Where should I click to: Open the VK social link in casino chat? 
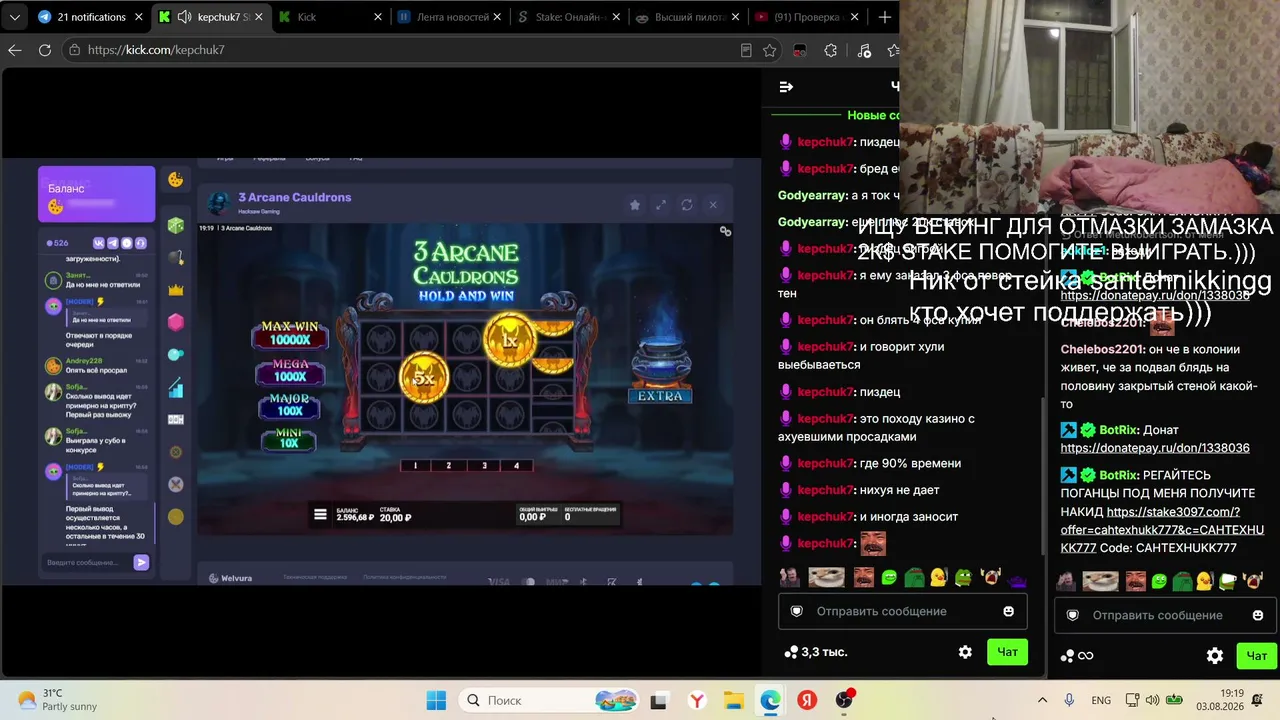pos(99,243)
